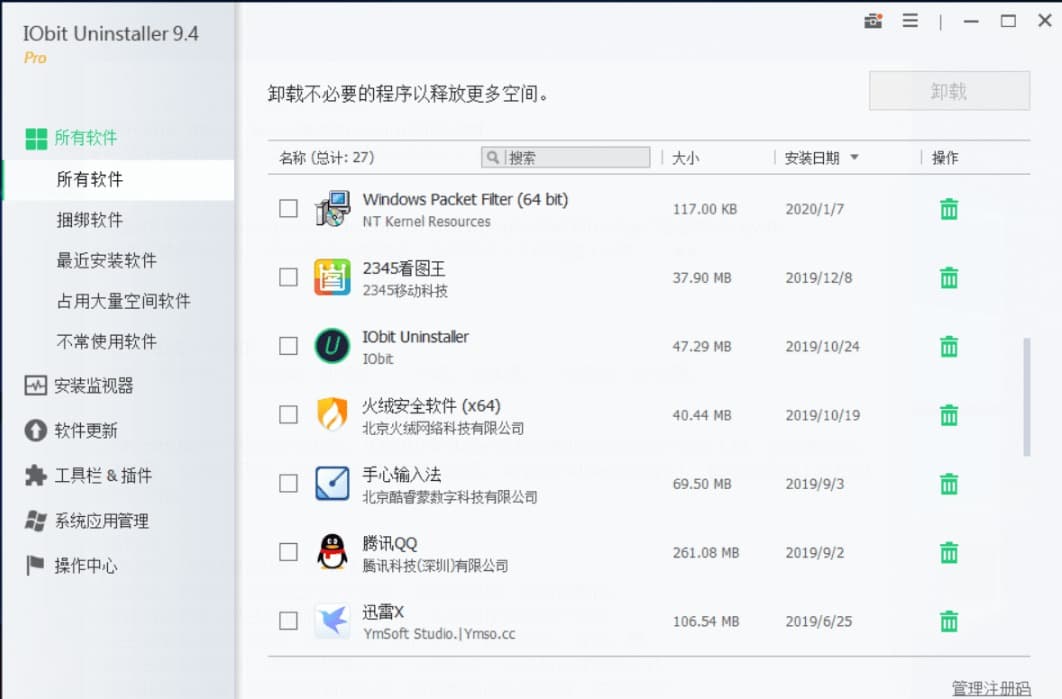Click the puzzle piece icon for 工具栏 & 插件
The height and width of the screenshot is (699, 1062).
[35, 475]
